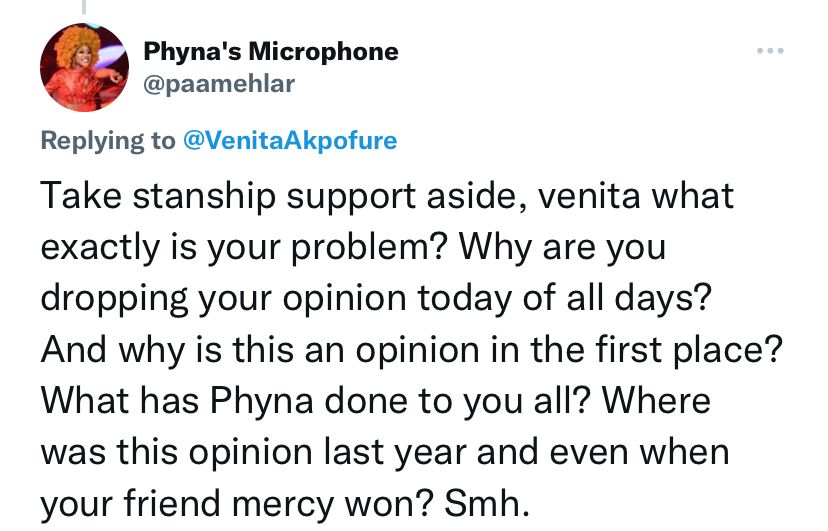Click the 'Replying to' label text
This screenshot has width=828, height=531.
pyautogui.click(x=108, y=141)
